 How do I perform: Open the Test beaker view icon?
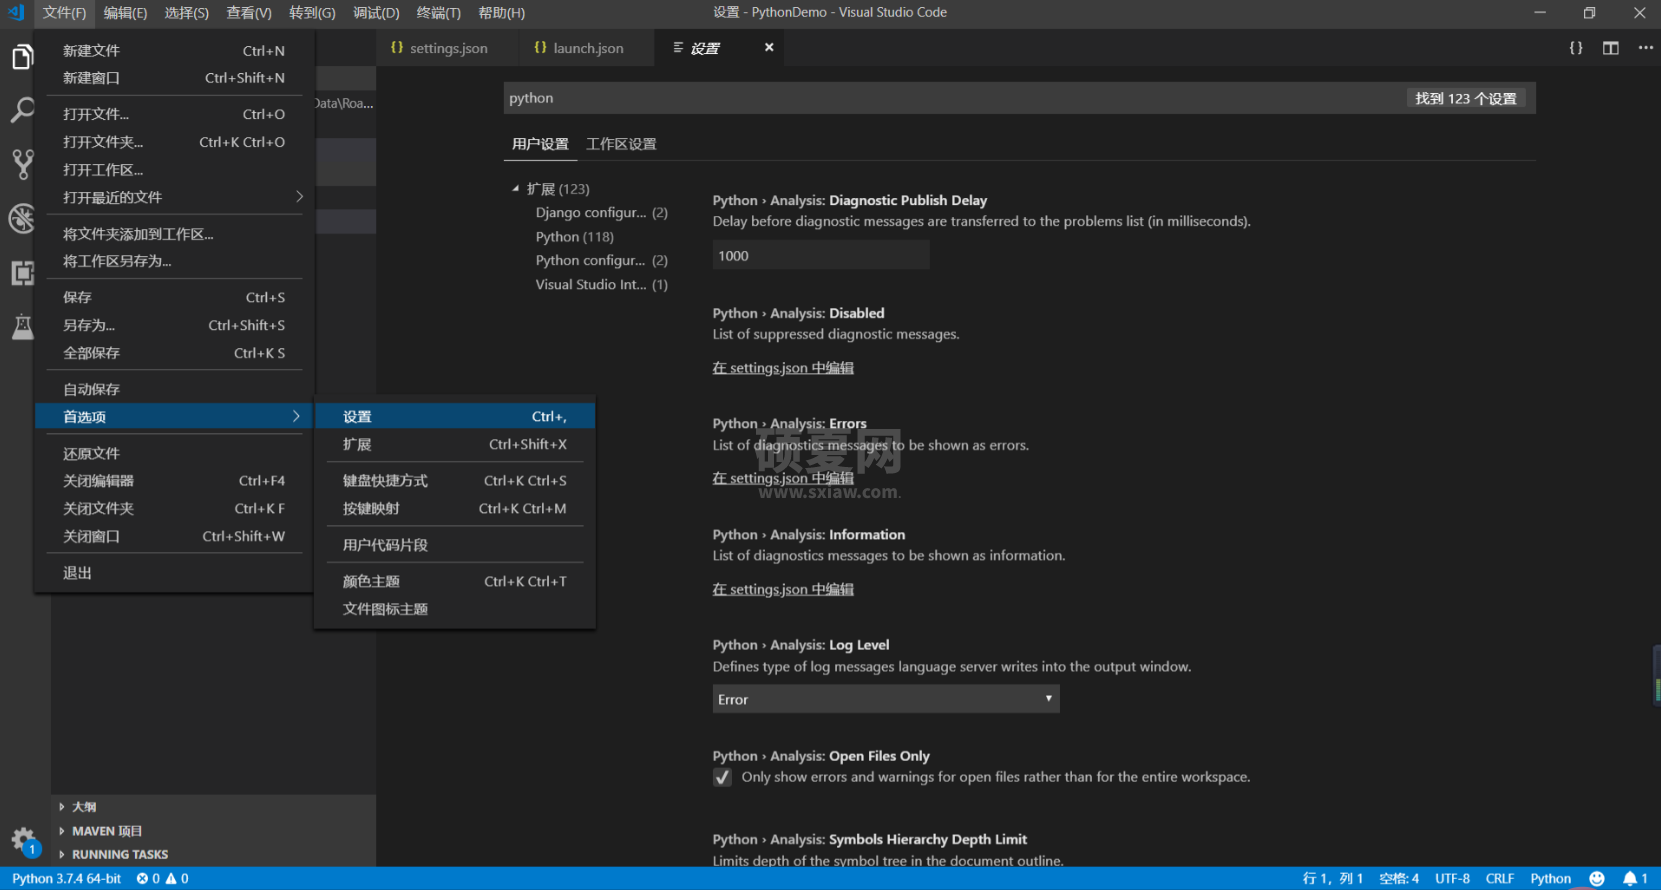coord(22,326)
